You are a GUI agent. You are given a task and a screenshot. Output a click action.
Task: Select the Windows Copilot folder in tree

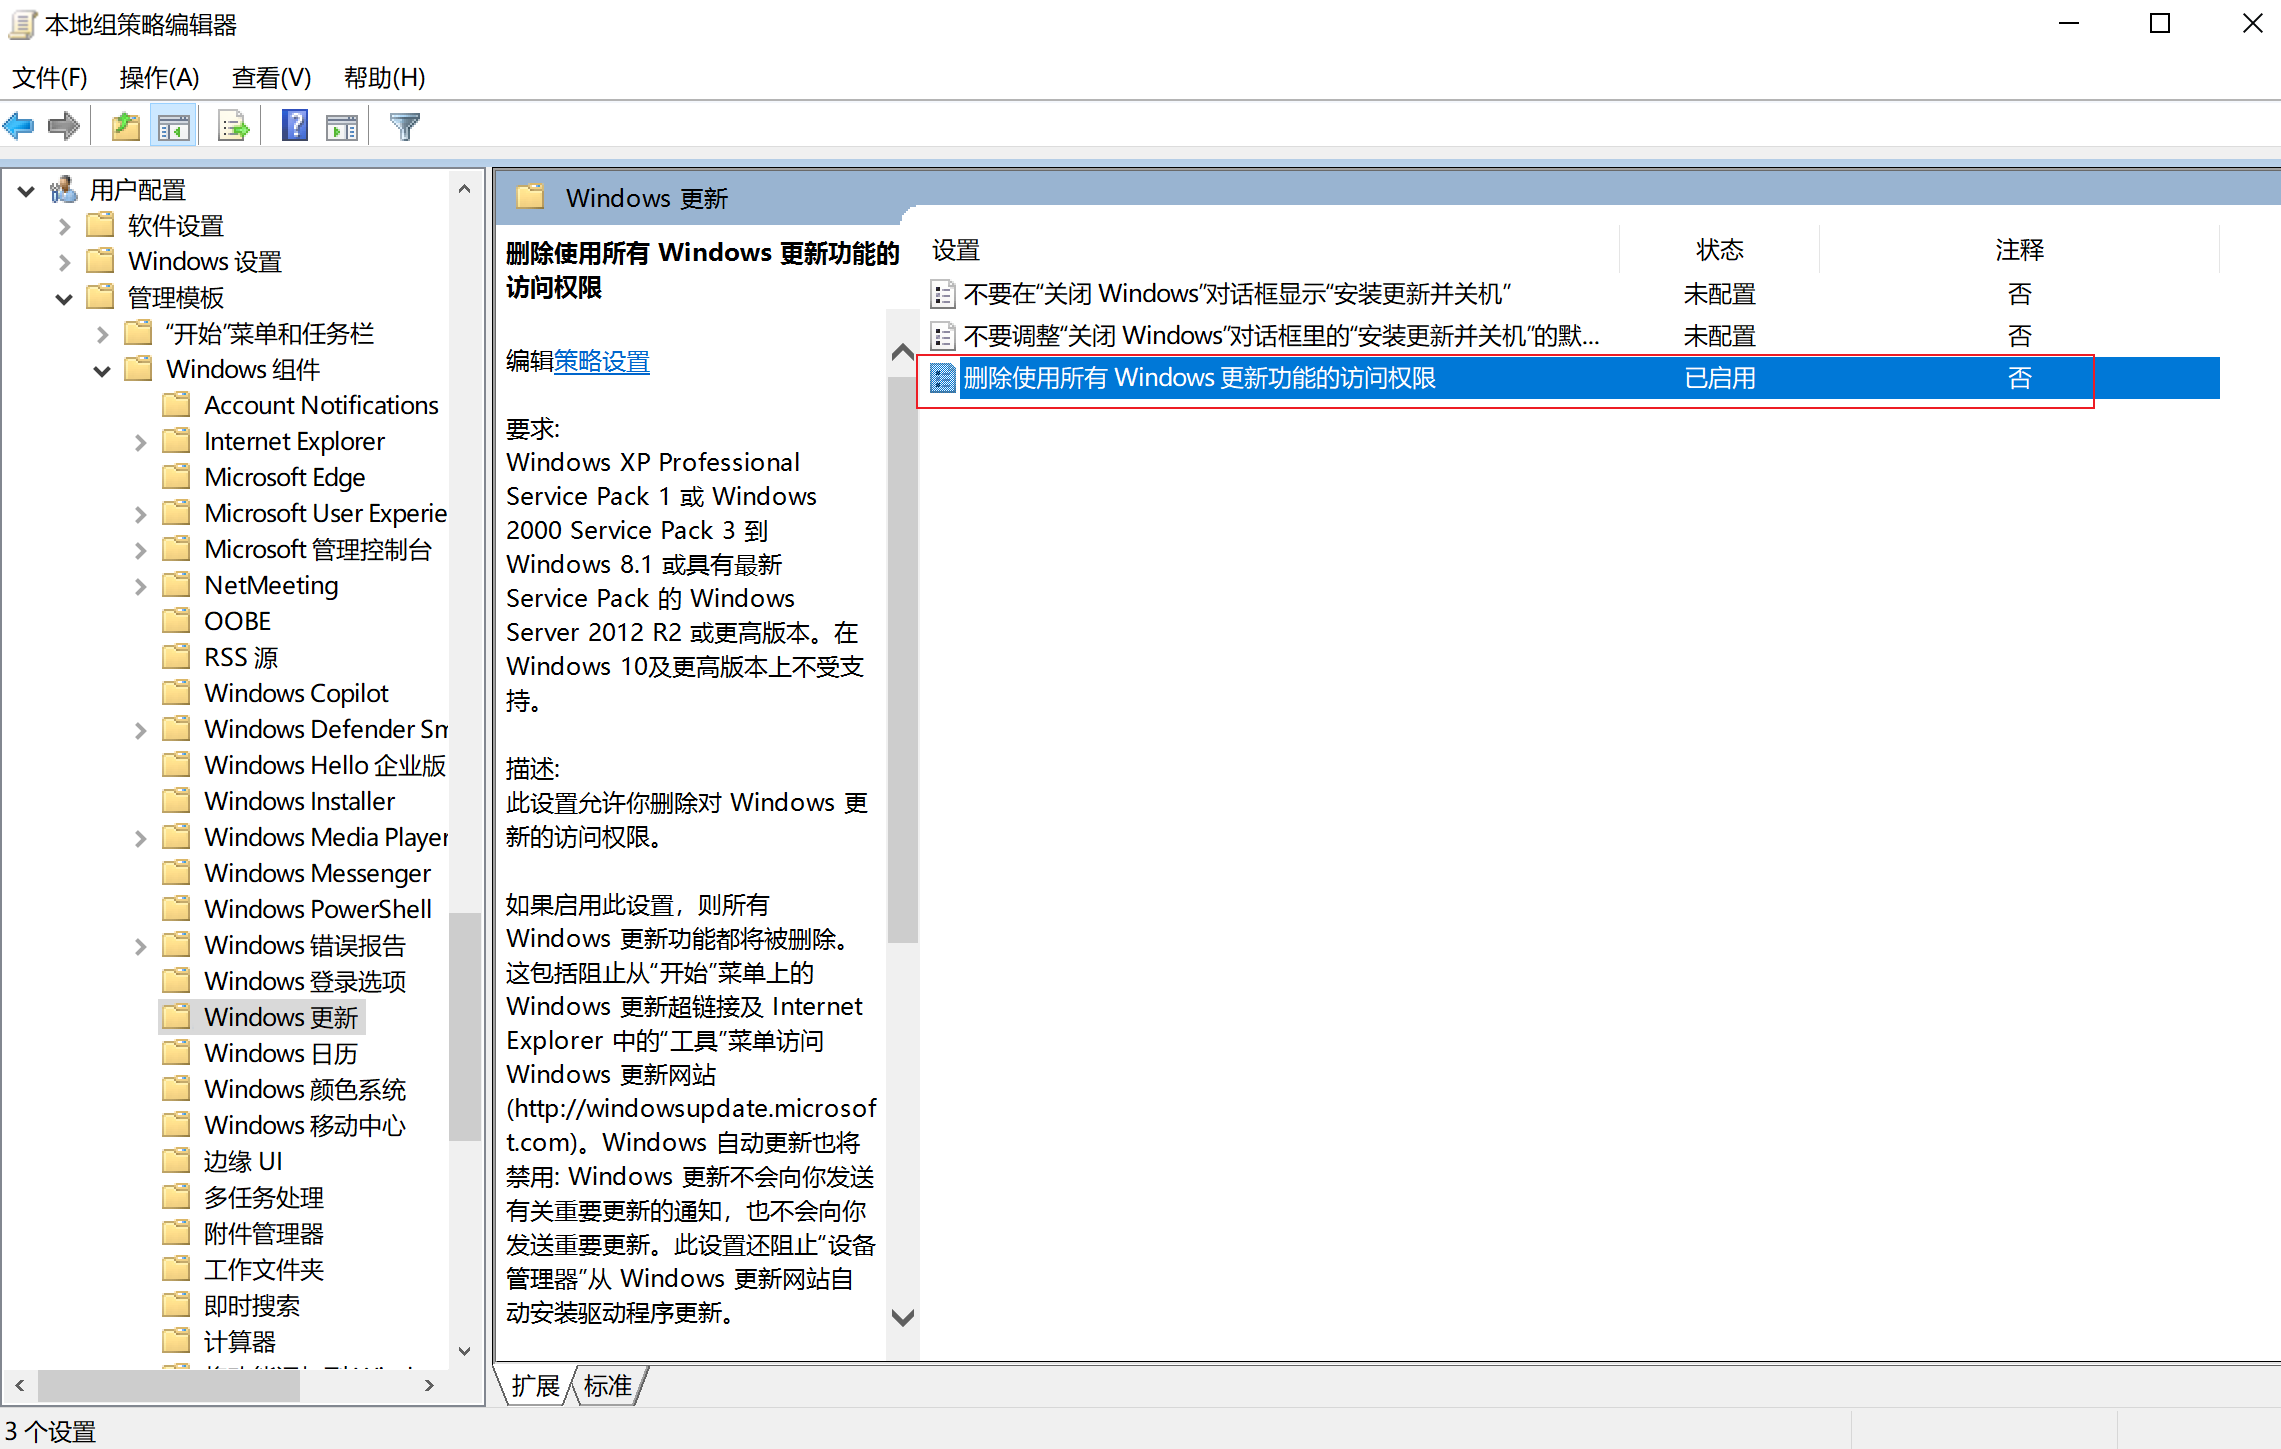[x=296, y=693]
